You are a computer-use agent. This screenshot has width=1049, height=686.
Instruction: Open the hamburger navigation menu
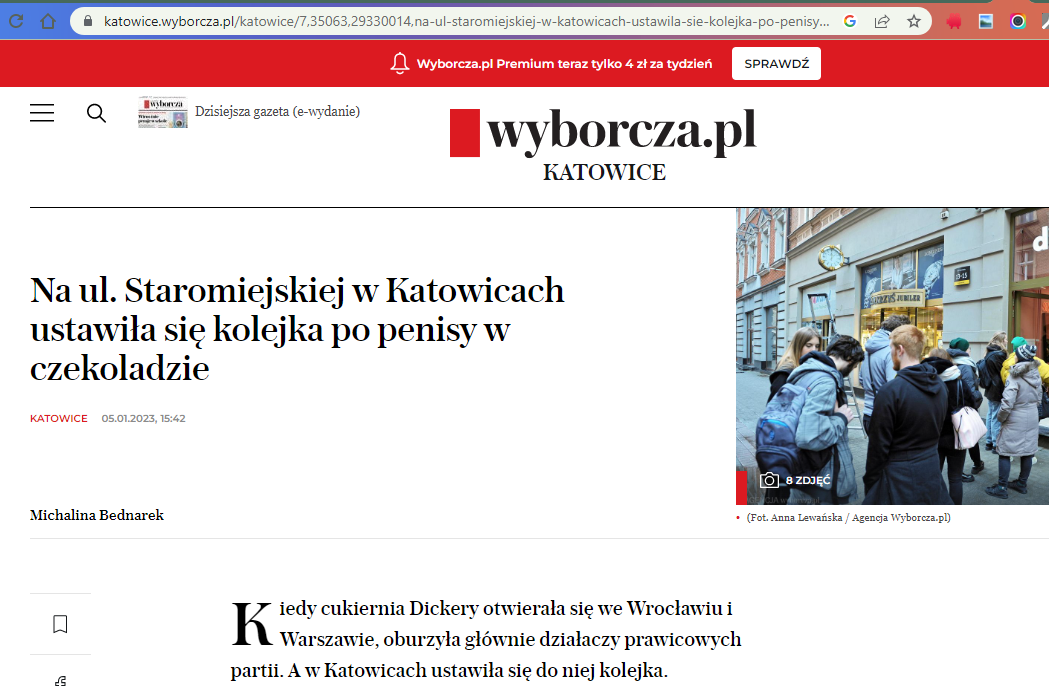pos(42,113)
